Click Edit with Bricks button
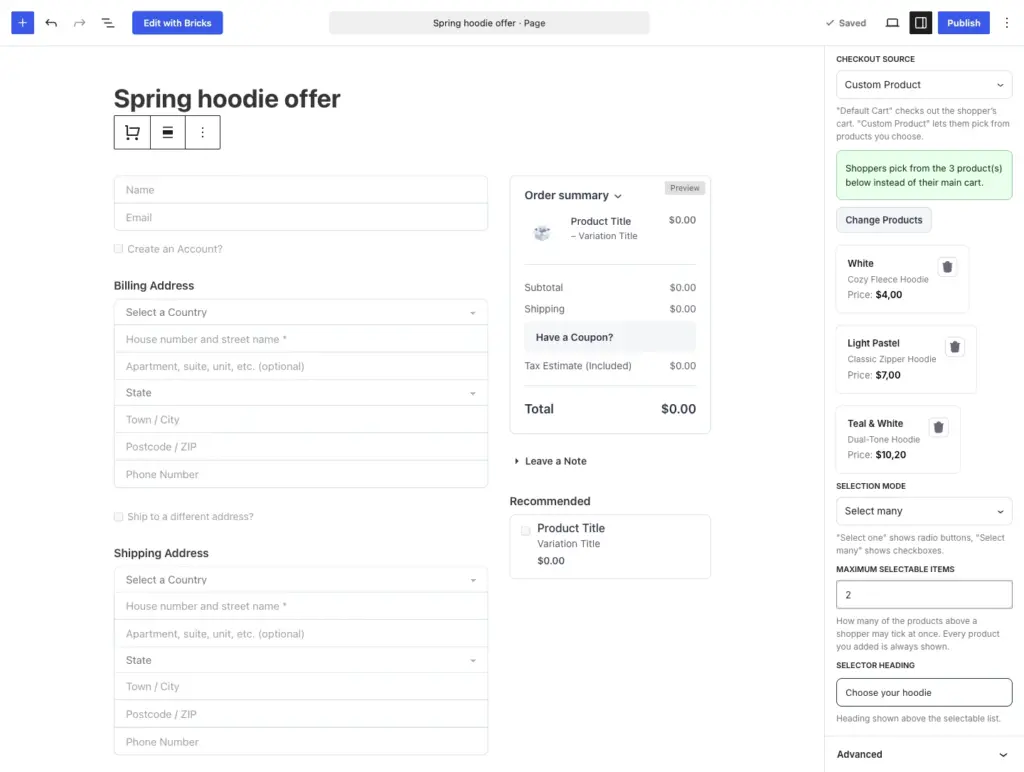1024x772 pixels. pos(177,23)
